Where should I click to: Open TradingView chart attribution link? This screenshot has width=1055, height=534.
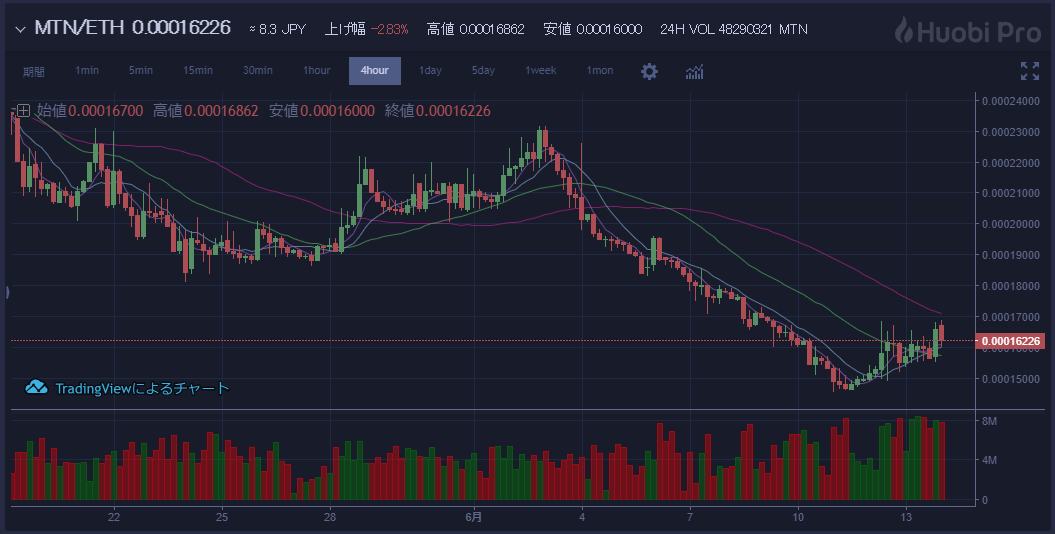point(142,388)
